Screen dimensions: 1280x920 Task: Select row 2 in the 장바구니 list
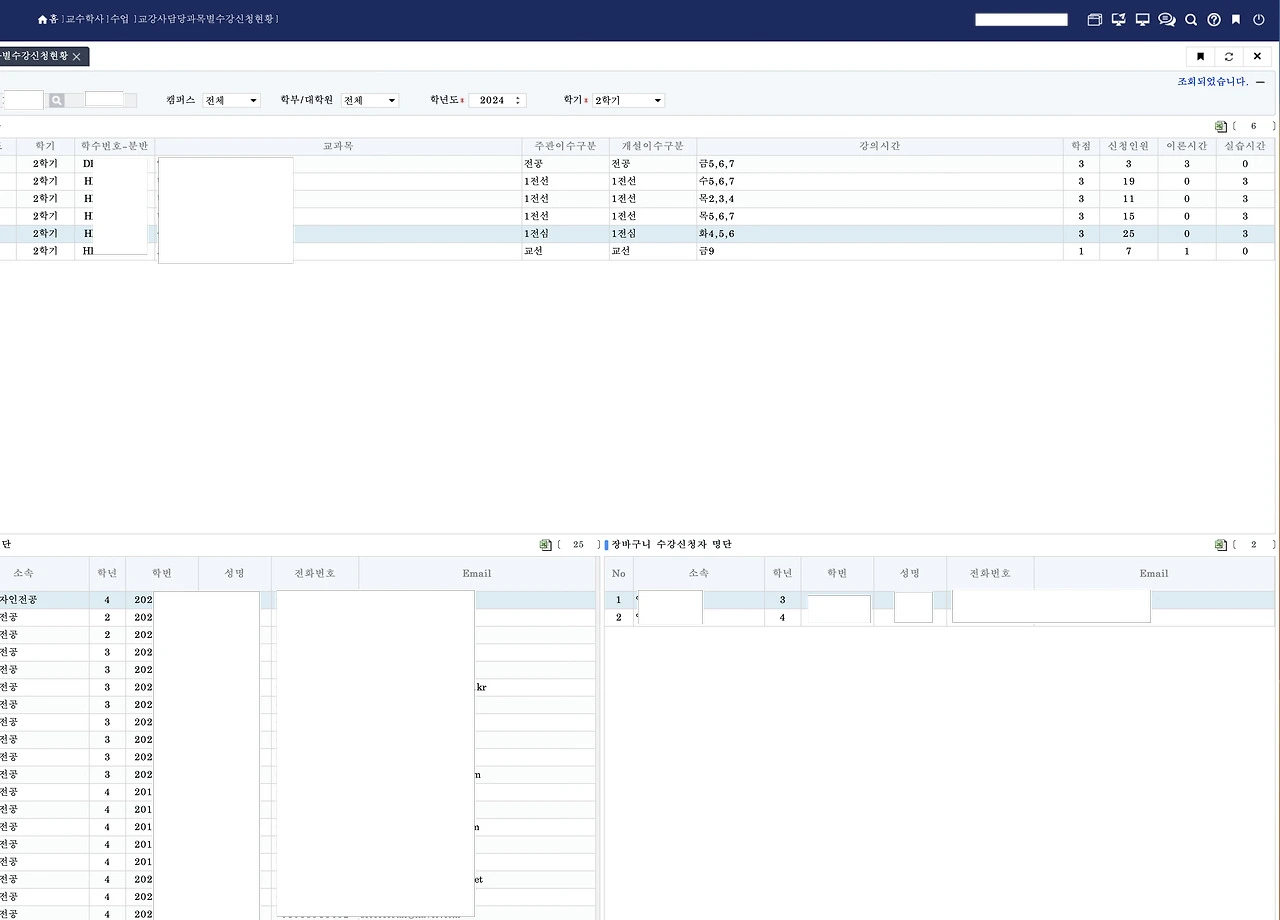coord(940,617)
